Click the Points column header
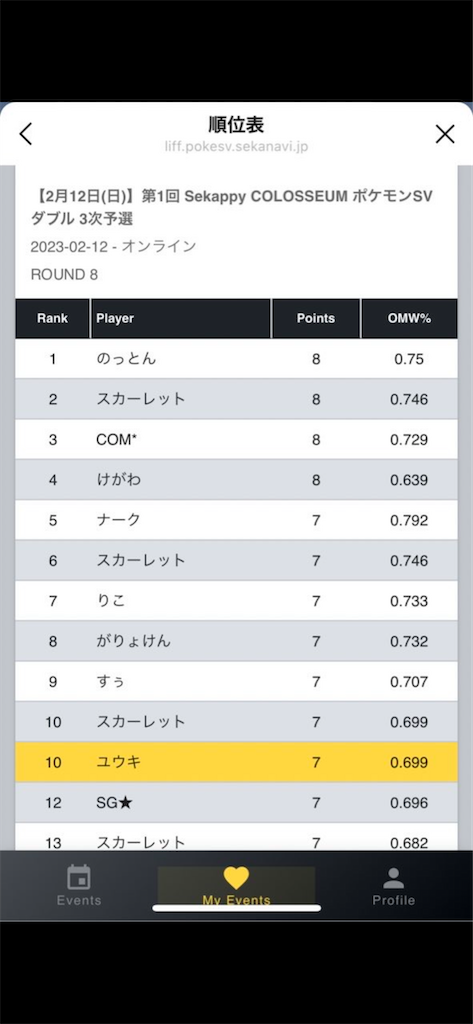The width and height of the screenshot is (473, 1024). (316, 319)
